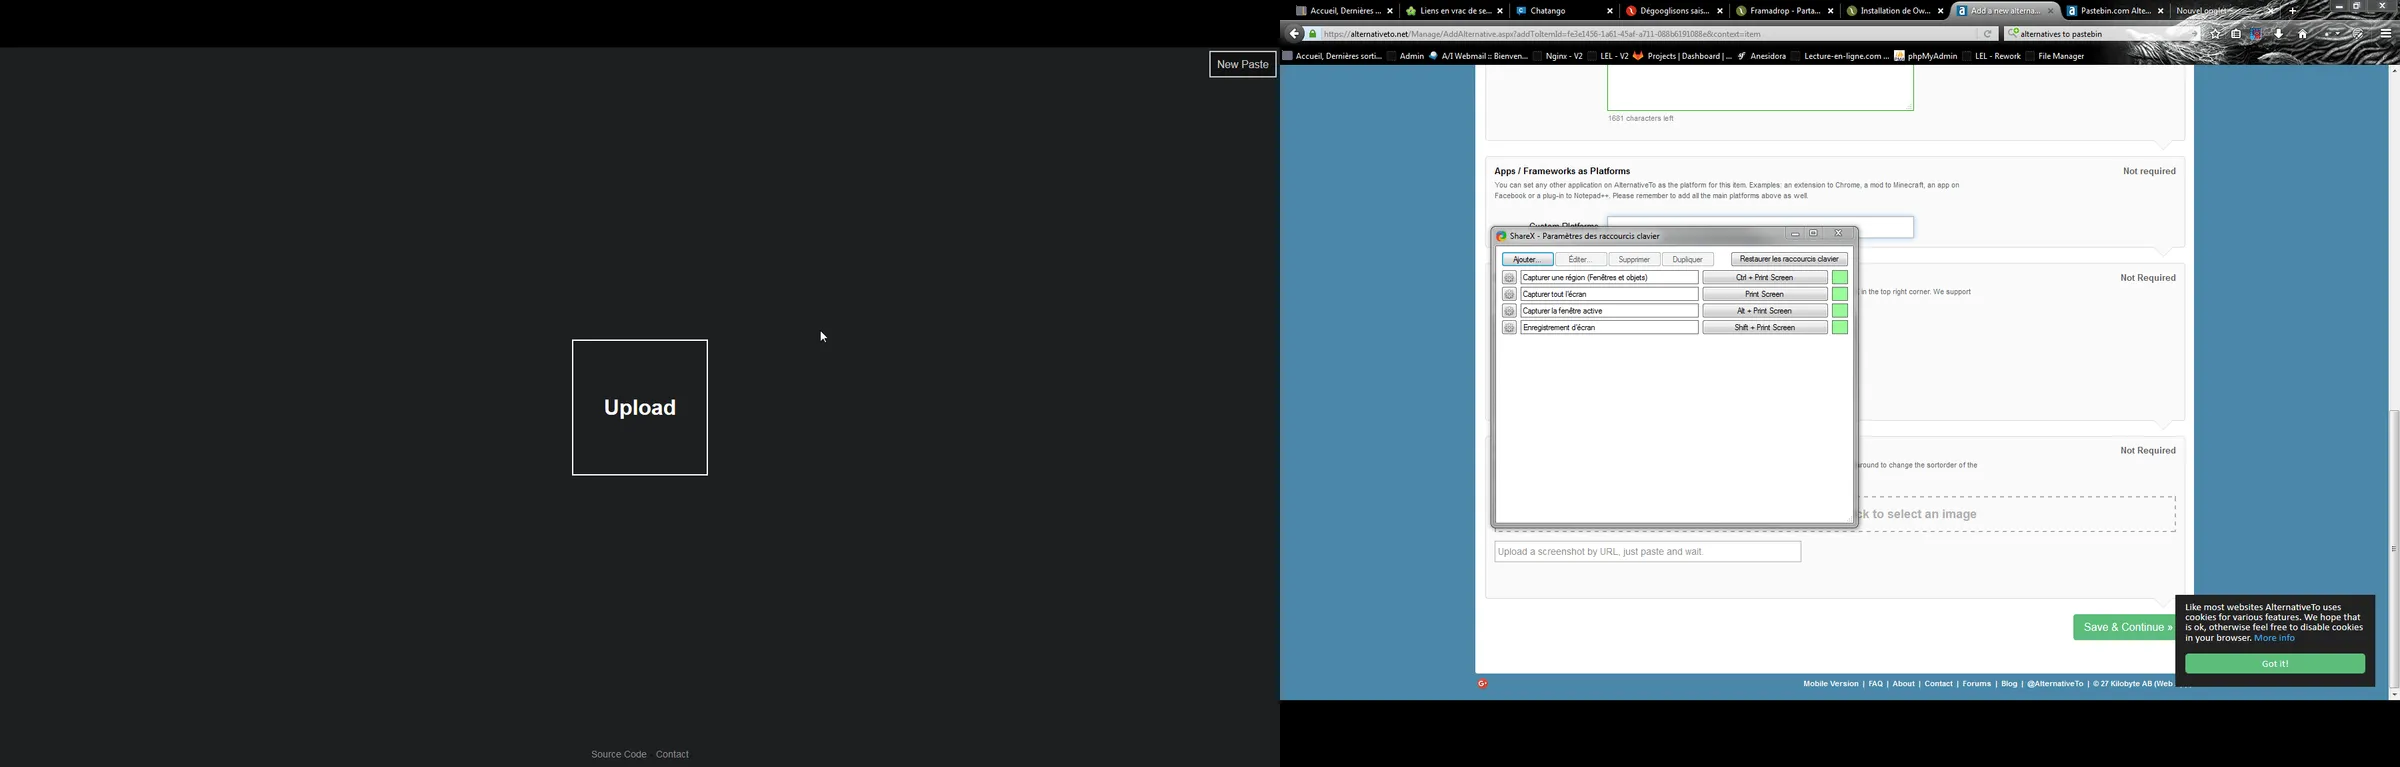2400x767 pixels.
Task: Click the screenshot URL upload field
Action: 1647,552
